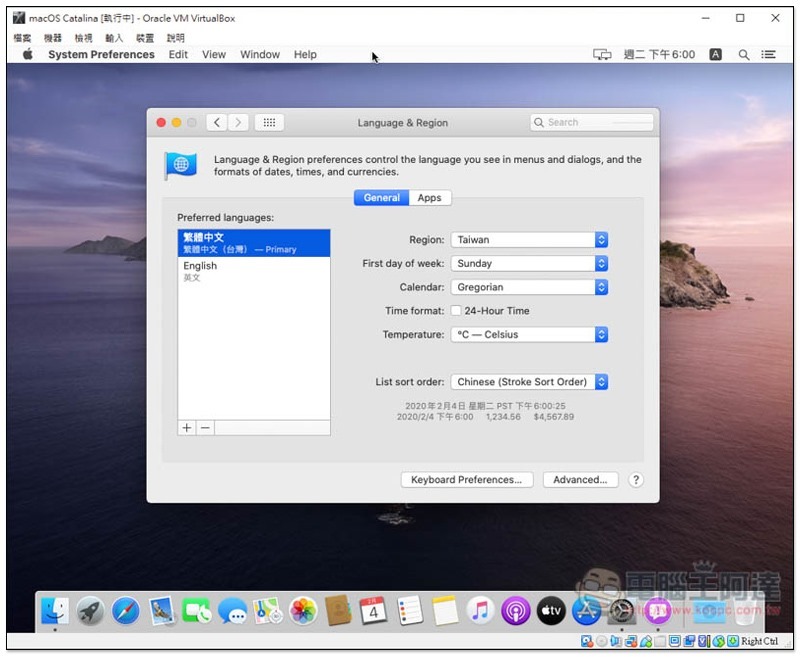Click the Keyboard Preferences button
This screenshot has height=657, width=800.
pyautogui.click(x=466, y=480)
